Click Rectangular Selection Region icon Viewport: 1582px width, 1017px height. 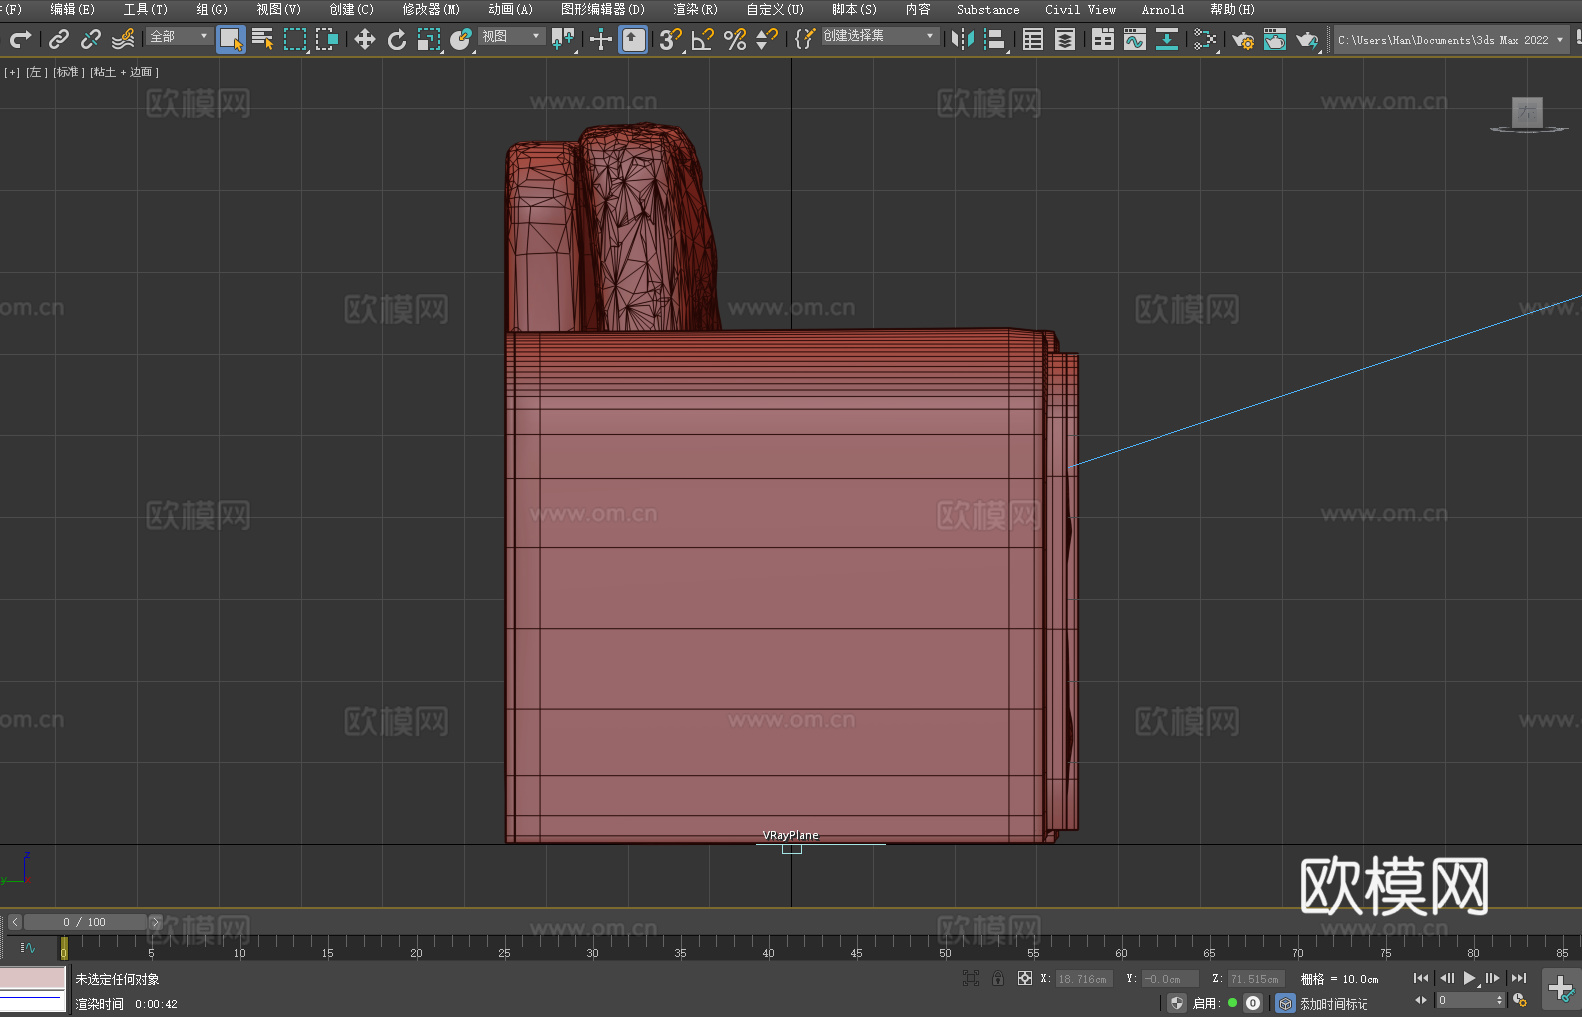tap(295, 39)
